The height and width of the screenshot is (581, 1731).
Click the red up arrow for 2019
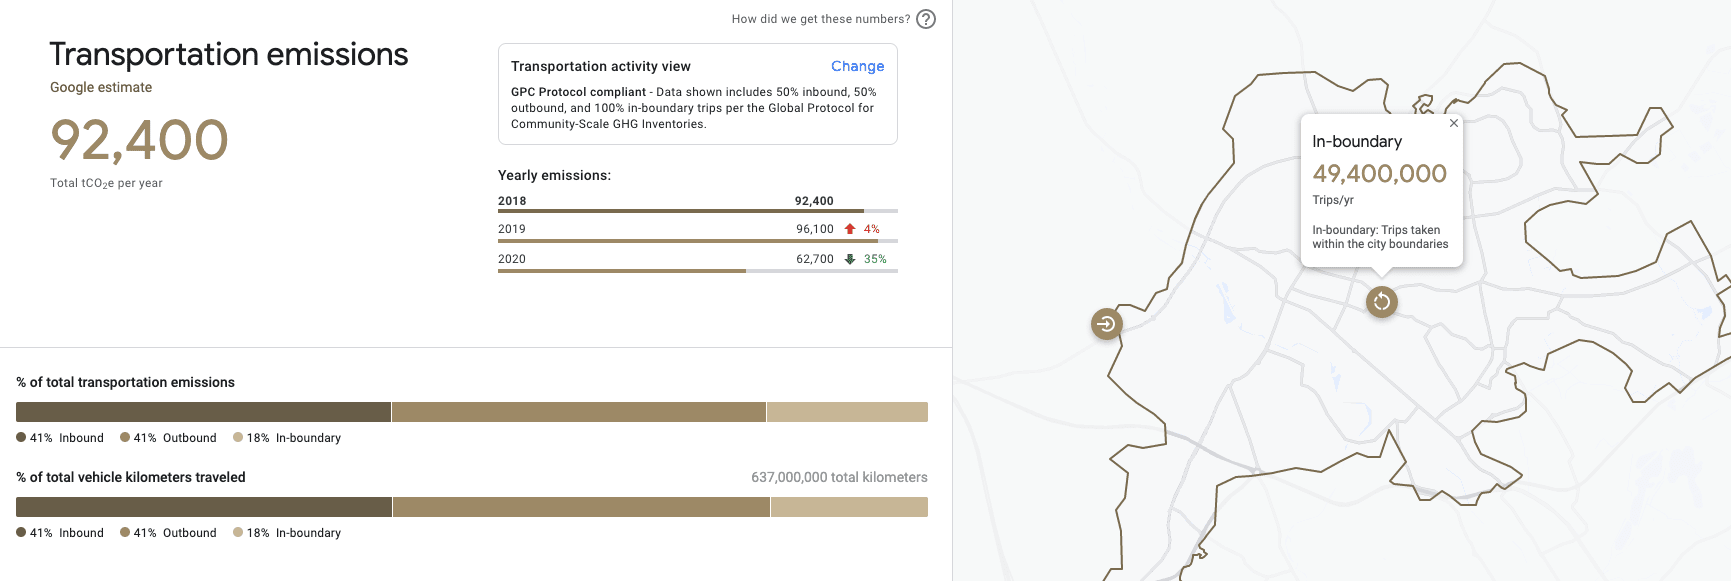(x=850, y=229)
